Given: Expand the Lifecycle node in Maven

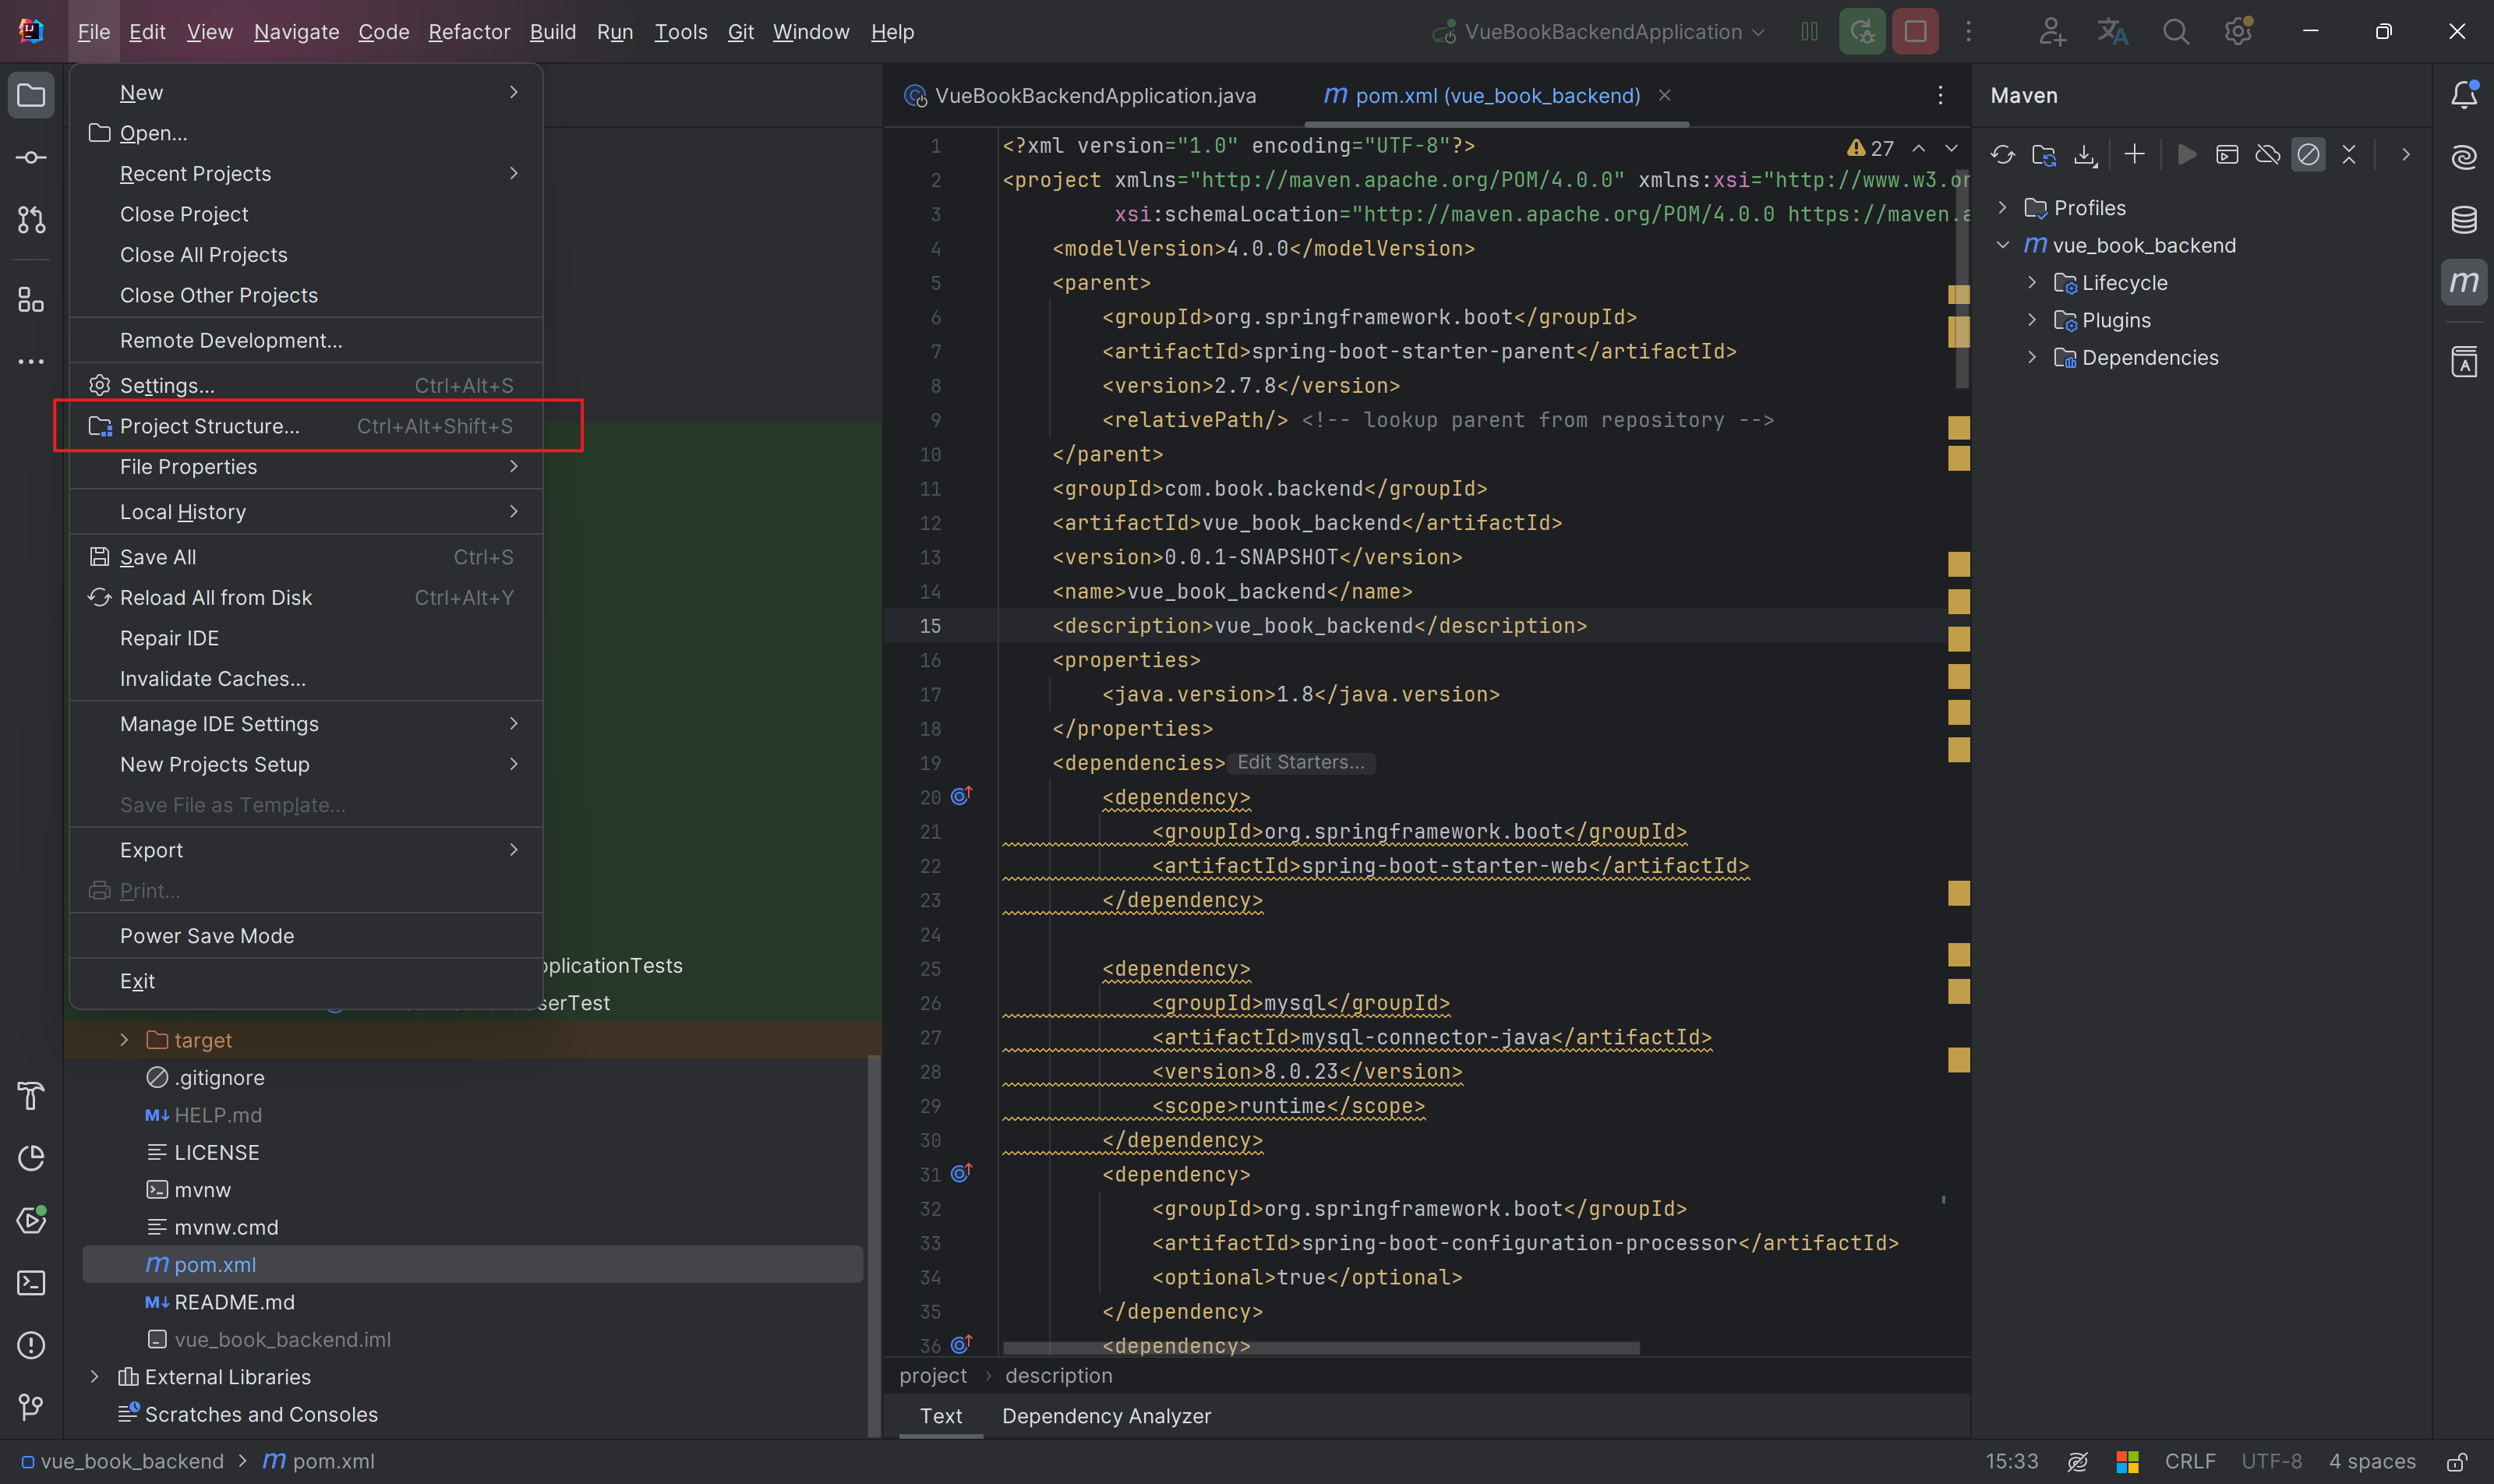Looking at the screenshot, I should tap(2031, 283).
